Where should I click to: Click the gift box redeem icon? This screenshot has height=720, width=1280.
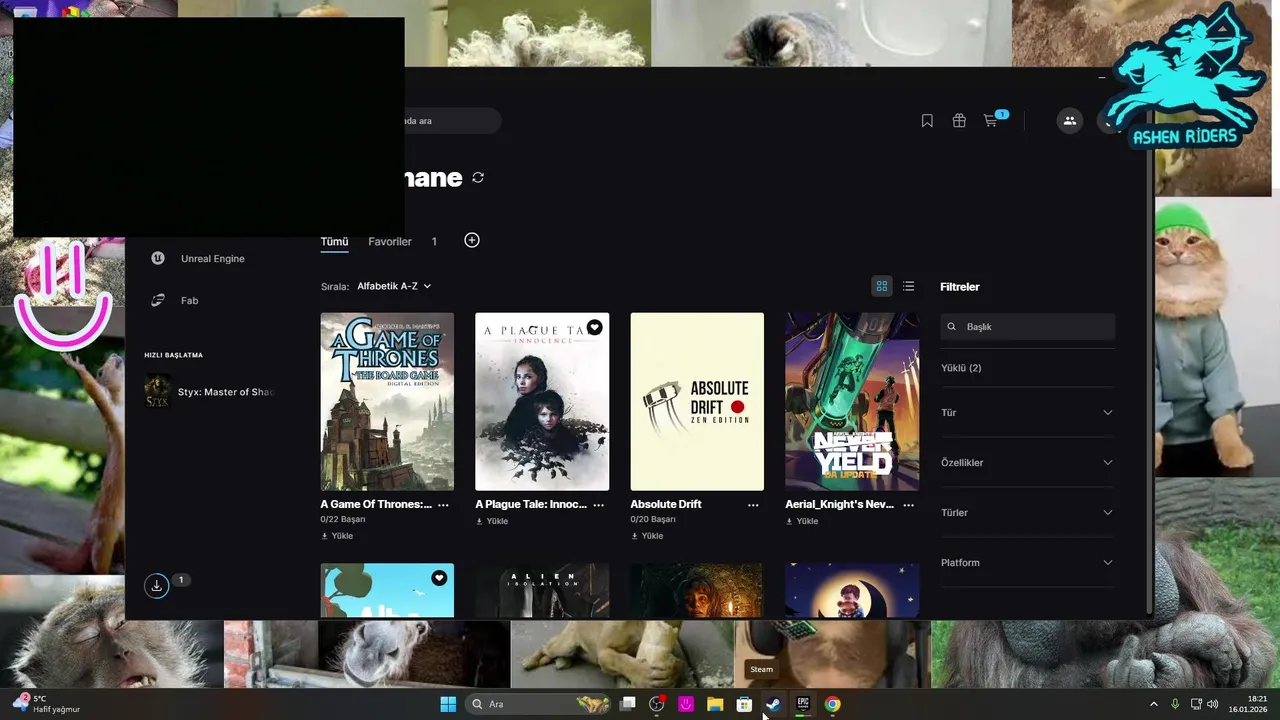point(959,121)
